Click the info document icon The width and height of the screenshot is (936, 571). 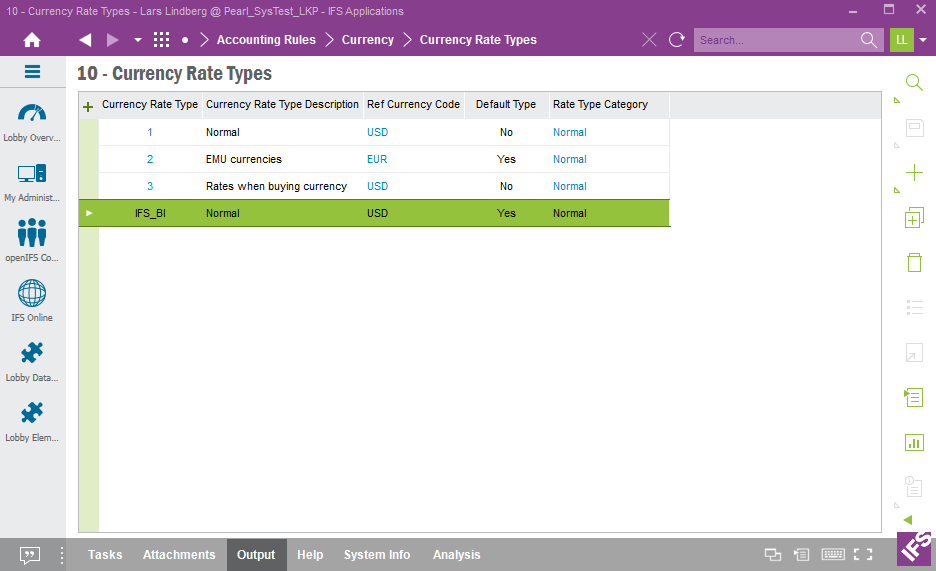[x=914, y=487]
